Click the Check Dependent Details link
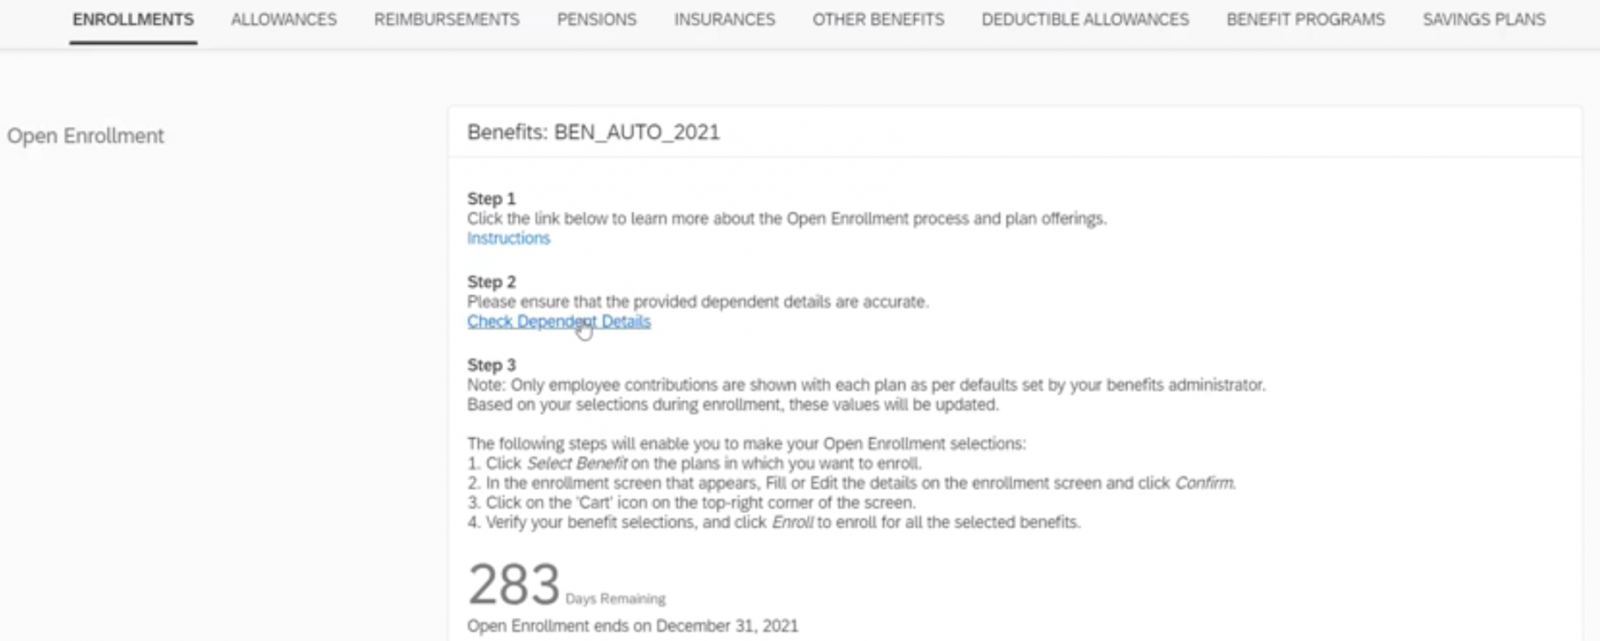1600x641 pixels. coord(559,321)
